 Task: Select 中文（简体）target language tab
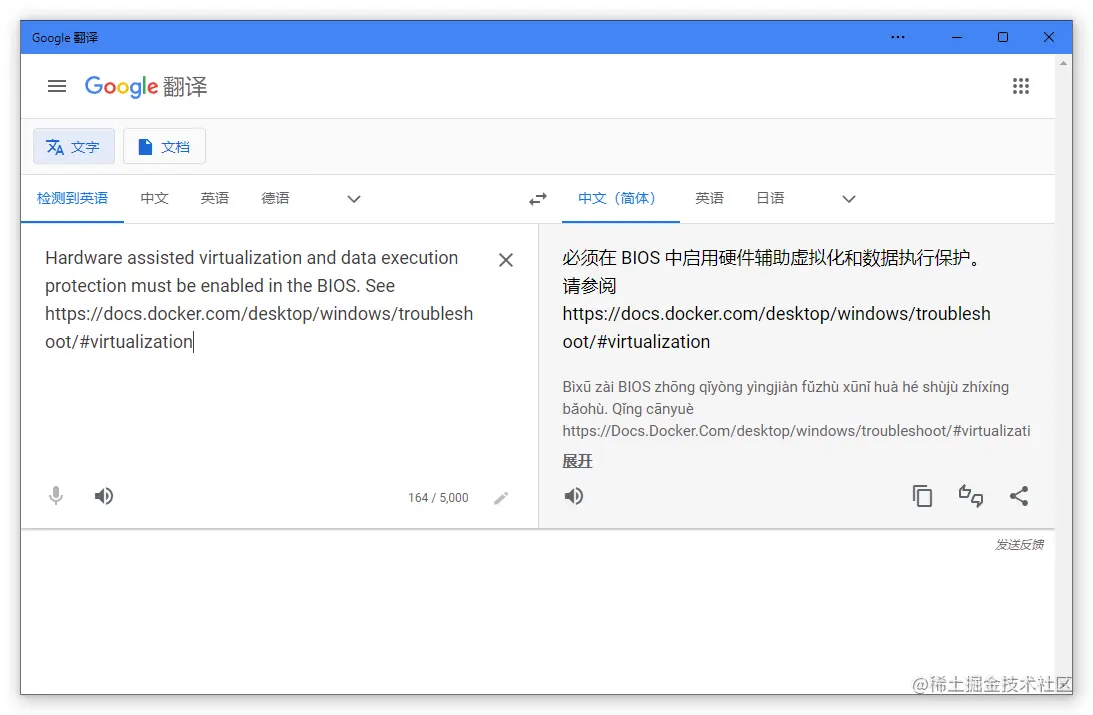tap(620, 199)
